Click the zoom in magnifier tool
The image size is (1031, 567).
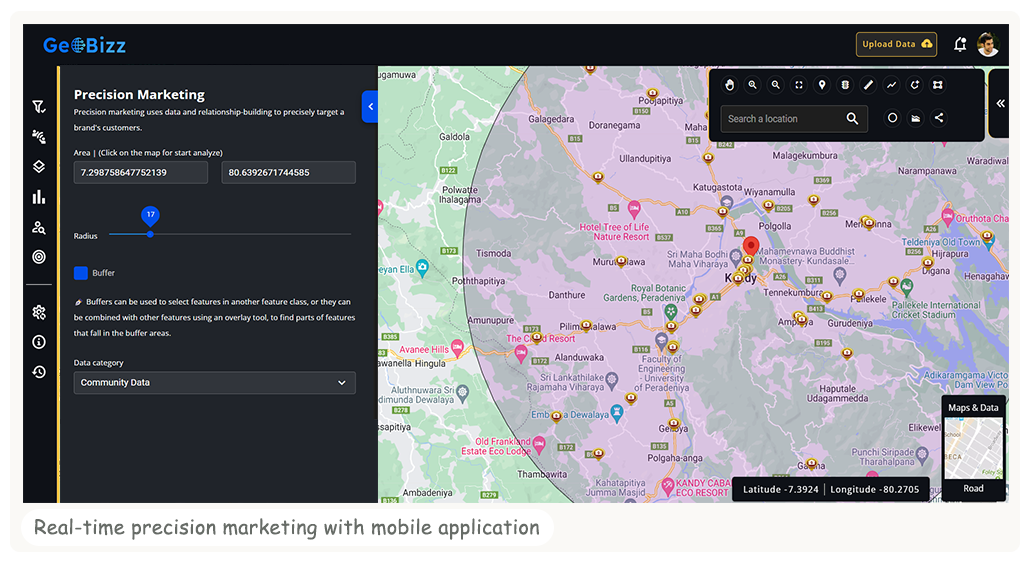pyautogui.click(x=752, y=85)
